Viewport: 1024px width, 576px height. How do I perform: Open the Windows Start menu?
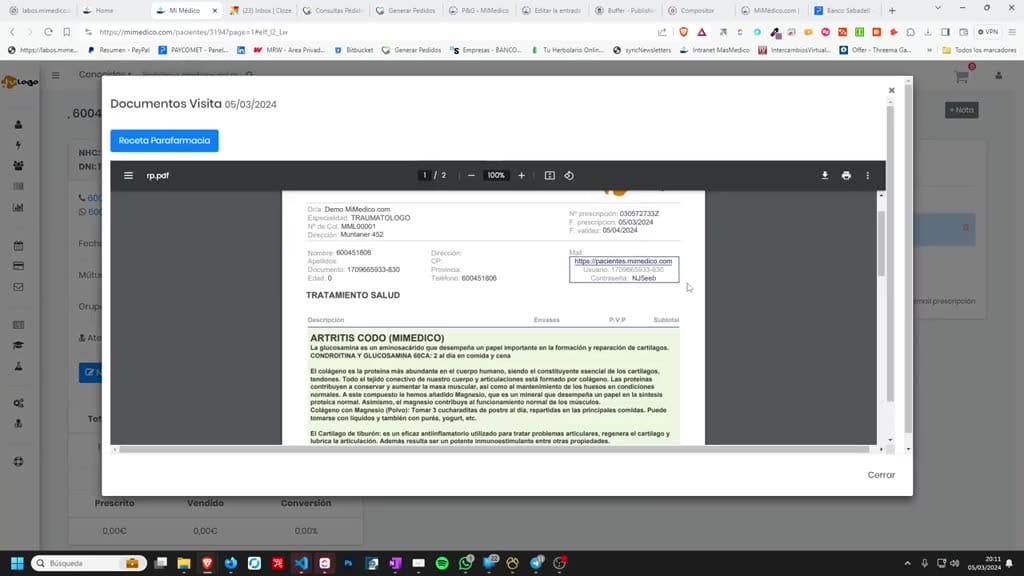[17, 563]
